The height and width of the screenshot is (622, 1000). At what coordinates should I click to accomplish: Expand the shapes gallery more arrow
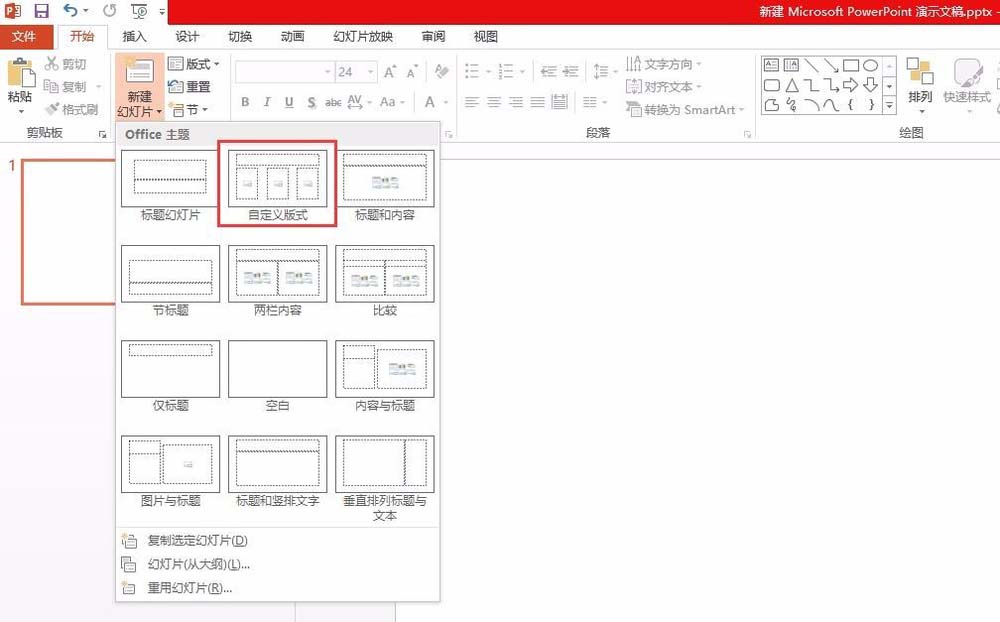click(889, 106)
